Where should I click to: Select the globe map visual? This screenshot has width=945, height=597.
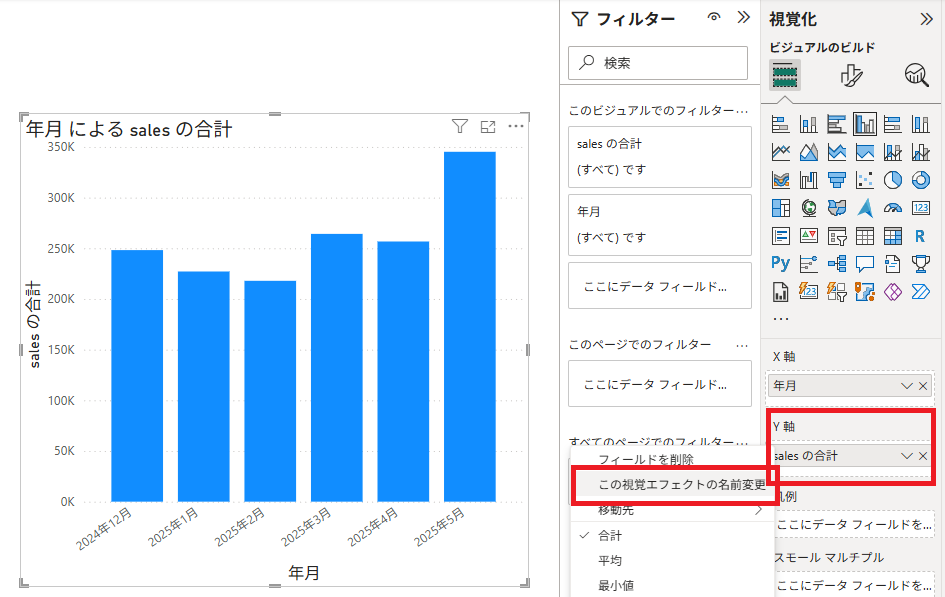(809, 208)
